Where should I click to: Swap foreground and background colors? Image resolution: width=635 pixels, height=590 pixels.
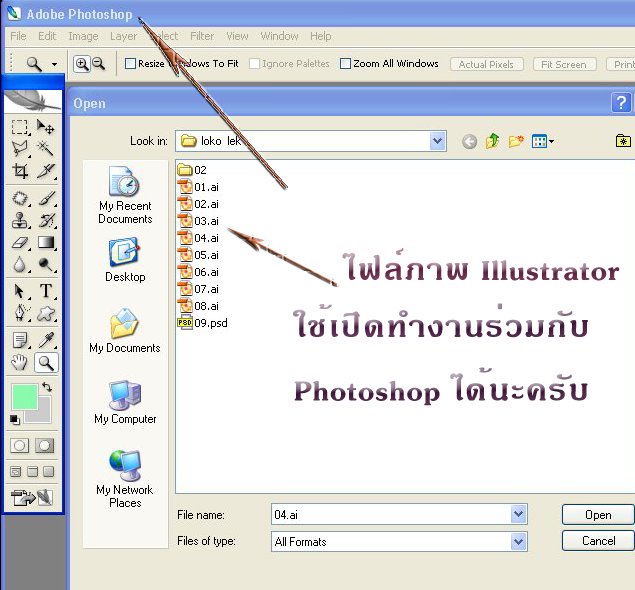click(x=47, y=387)
